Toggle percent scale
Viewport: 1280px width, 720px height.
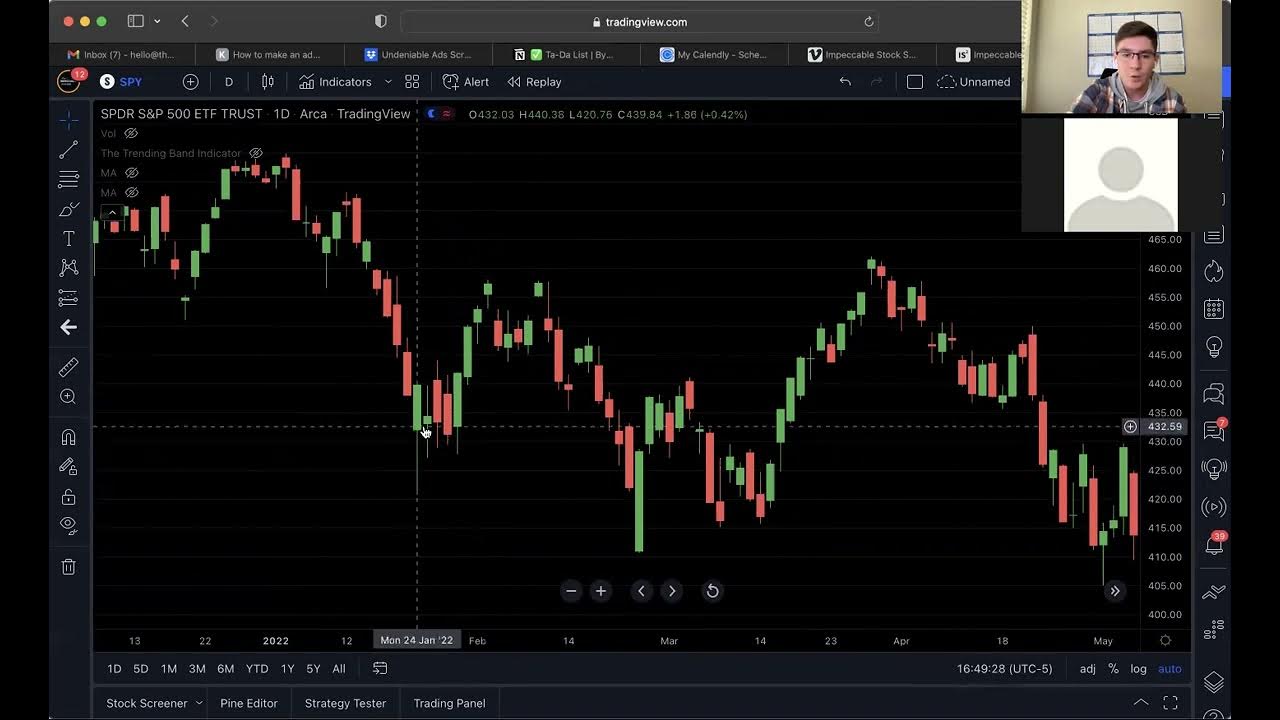point(1113,669)
